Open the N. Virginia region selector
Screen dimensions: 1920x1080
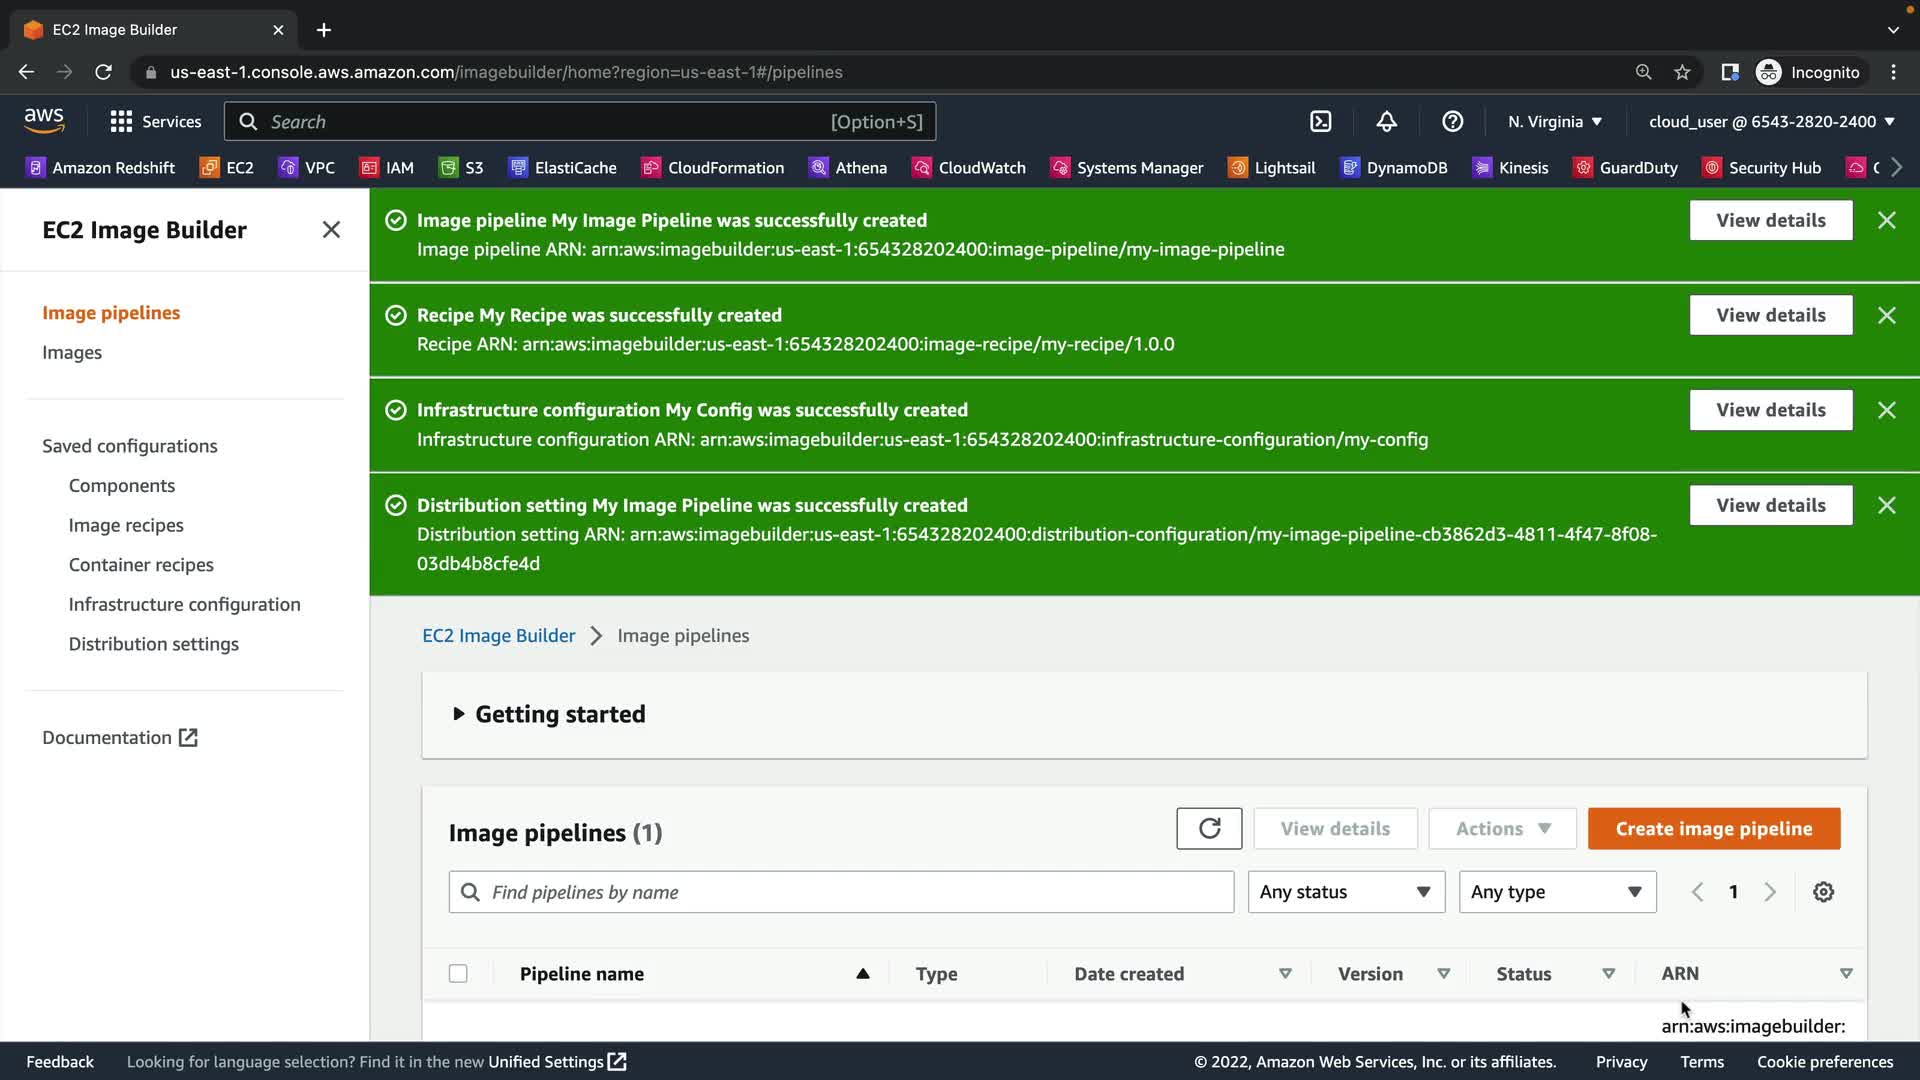pos(1555,122)
